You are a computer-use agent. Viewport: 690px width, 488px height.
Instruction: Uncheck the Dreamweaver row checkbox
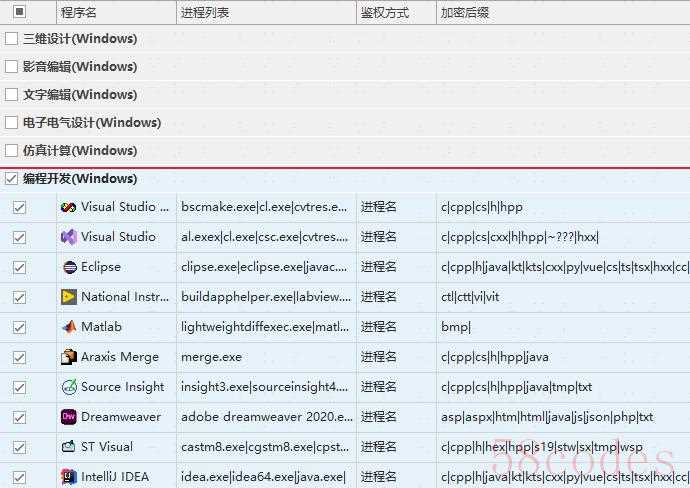[19, 417]
